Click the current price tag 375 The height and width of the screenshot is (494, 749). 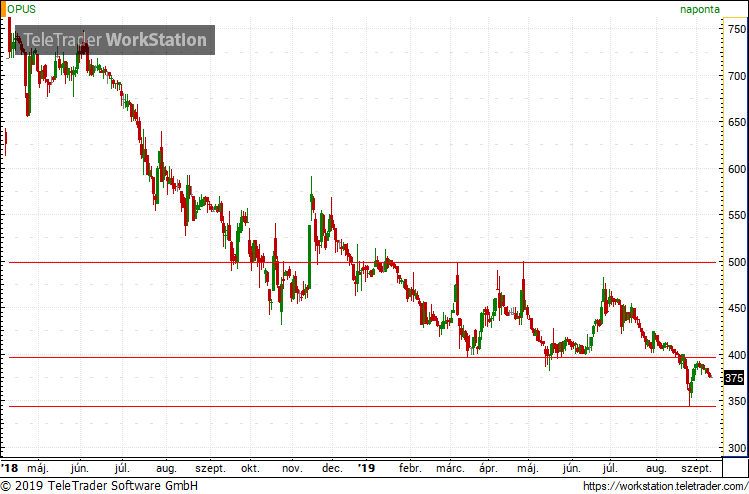[734, 378]
